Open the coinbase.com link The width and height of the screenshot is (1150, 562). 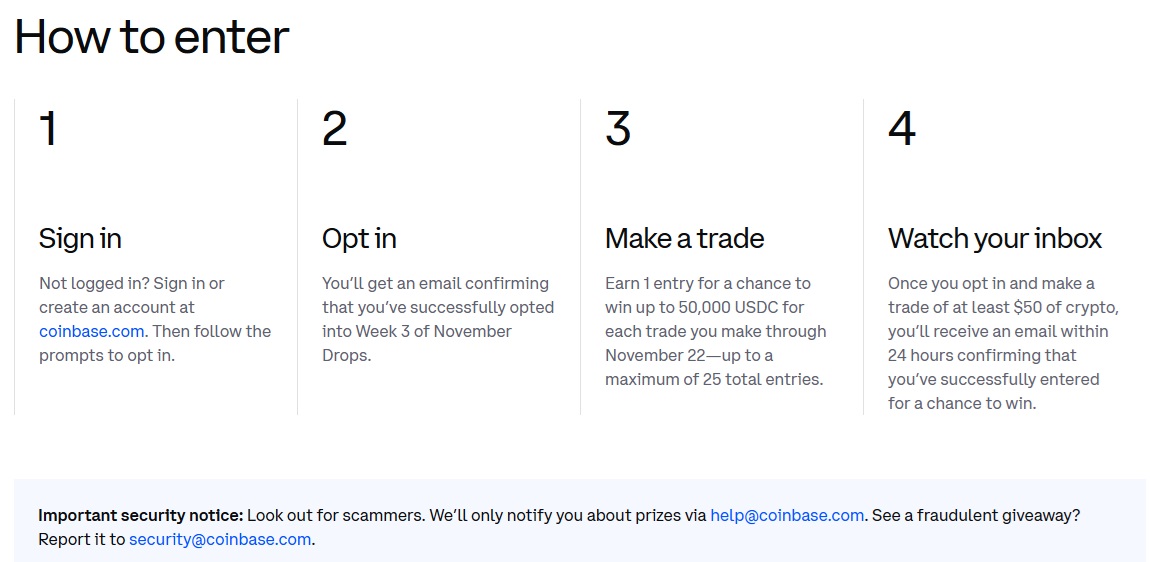92,331
